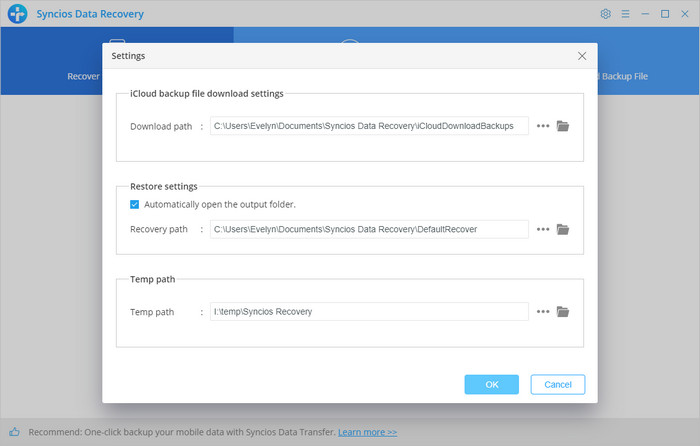Viewport: 700px width, 446px height.
Task: Open the gear settings icon in title bar
Action: tap(605, 14)
